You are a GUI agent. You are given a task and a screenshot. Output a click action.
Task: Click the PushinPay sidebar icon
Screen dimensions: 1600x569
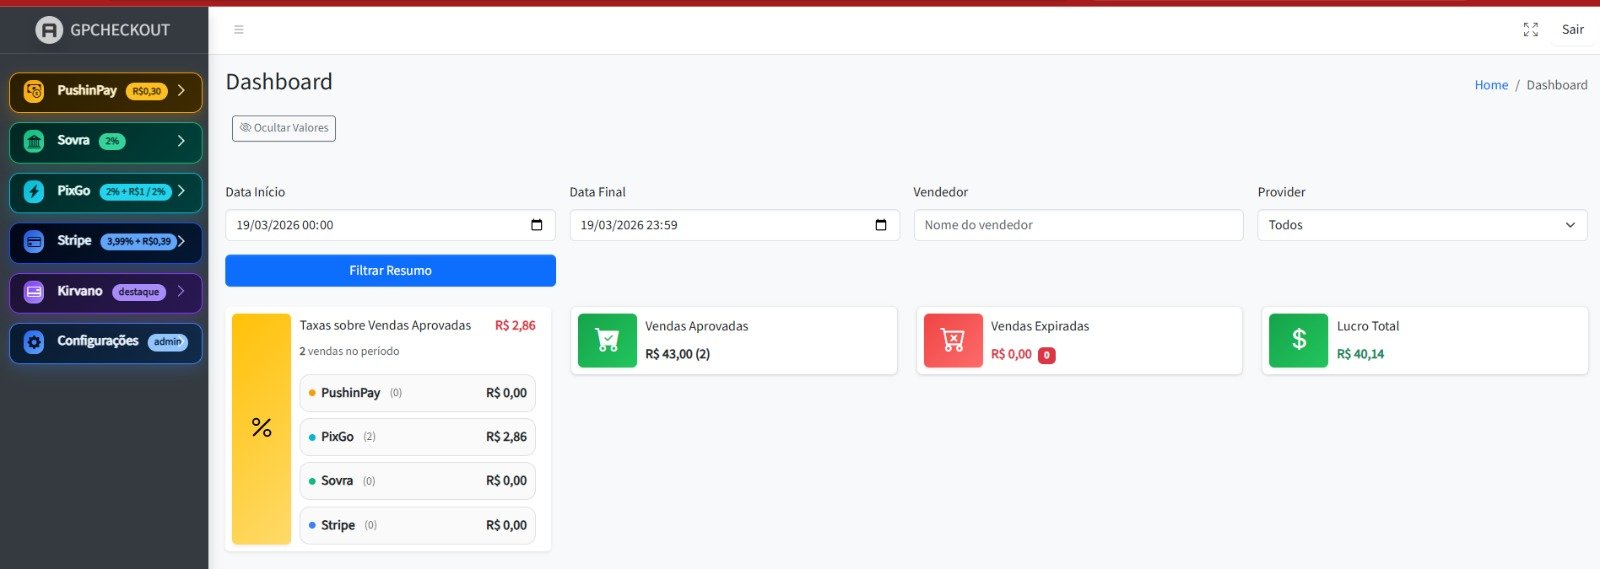[x=34, y=91]
